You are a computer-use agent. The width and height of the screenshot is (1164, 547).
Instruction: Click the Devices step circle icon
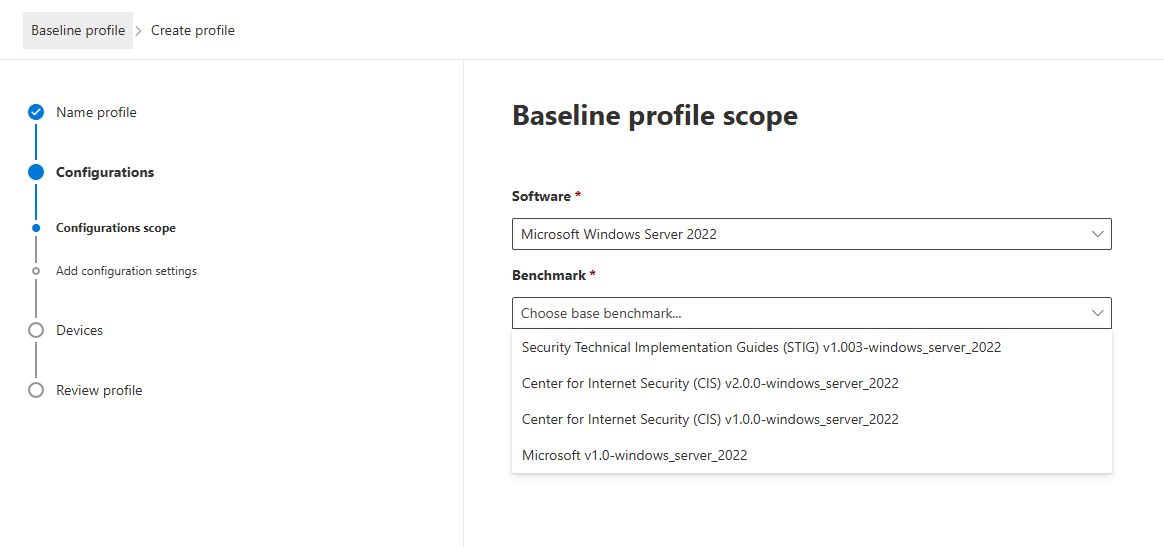click(x=36, y=330)
